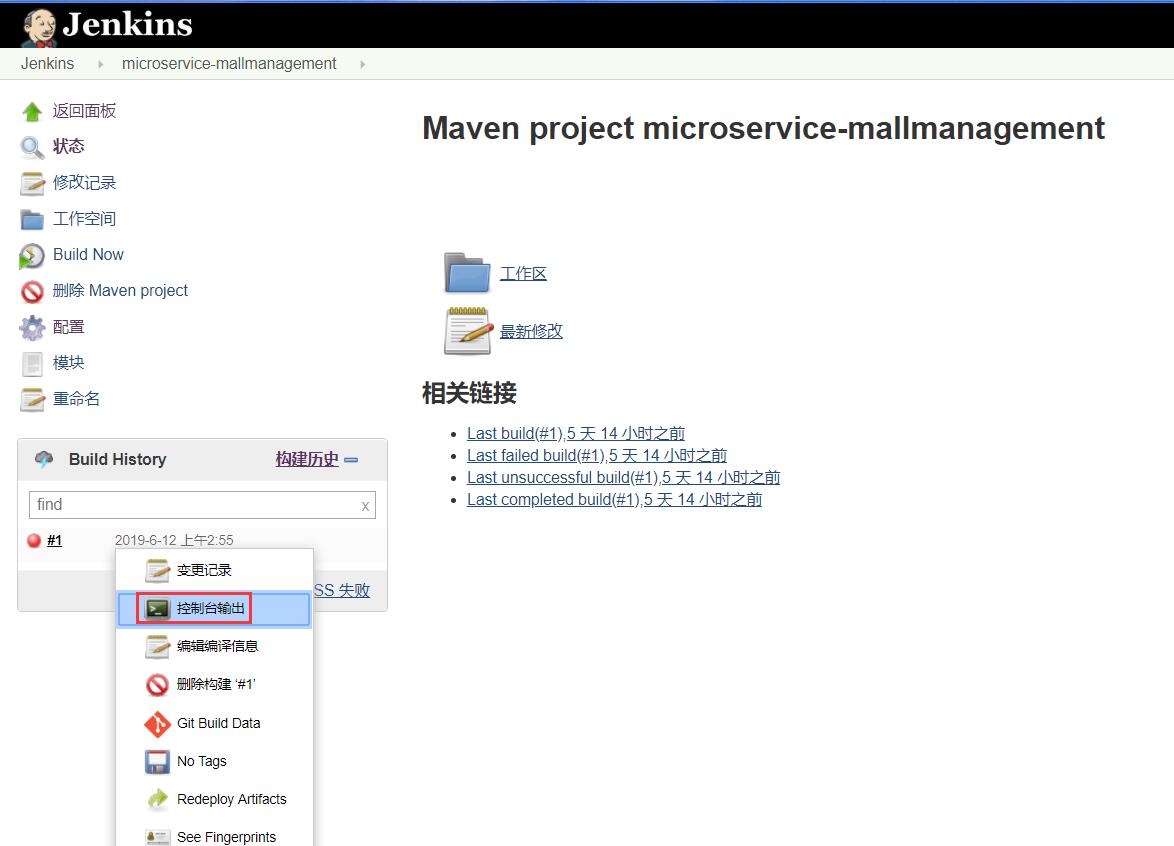Open the 模块 sidebar link
Viewport: 1174px width, 846px height.
tap(68, 363)
